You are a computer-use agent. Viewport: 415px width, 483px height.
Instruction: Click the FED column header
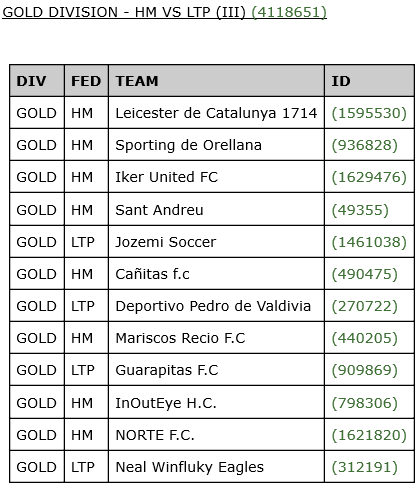pos(86,81)
